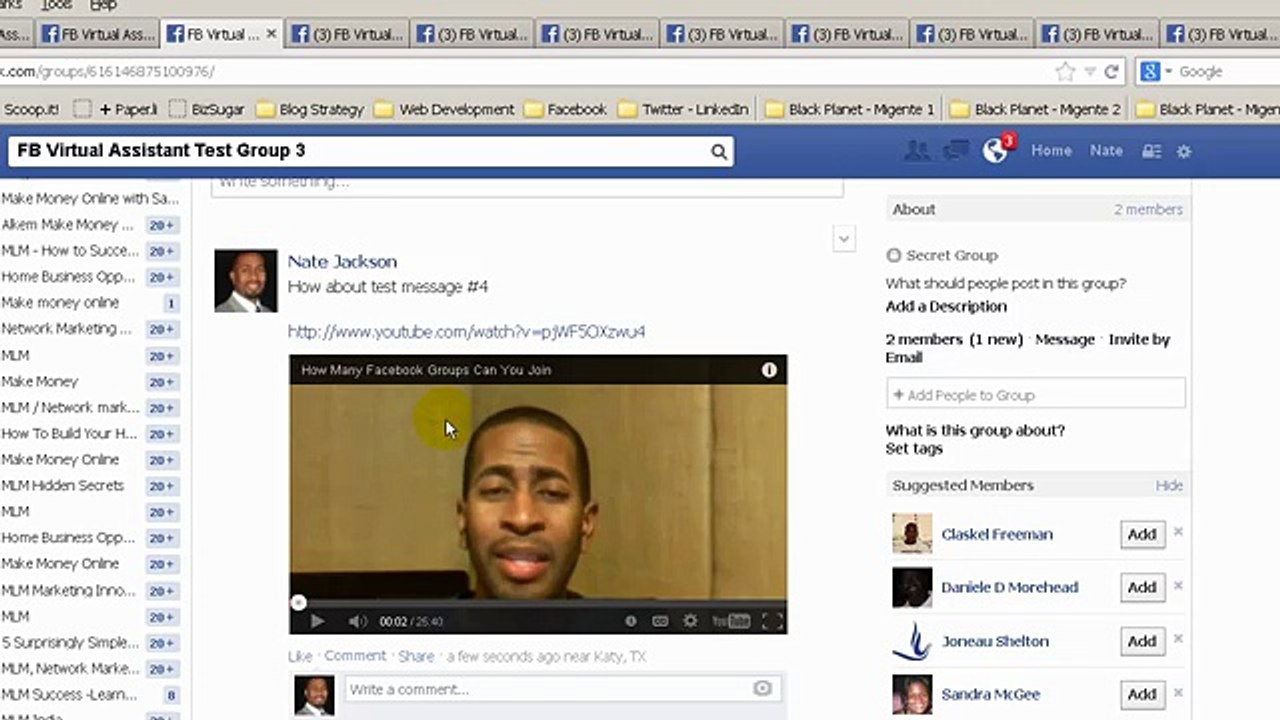Close the active FB Virtual browser tab

(271, 34)
